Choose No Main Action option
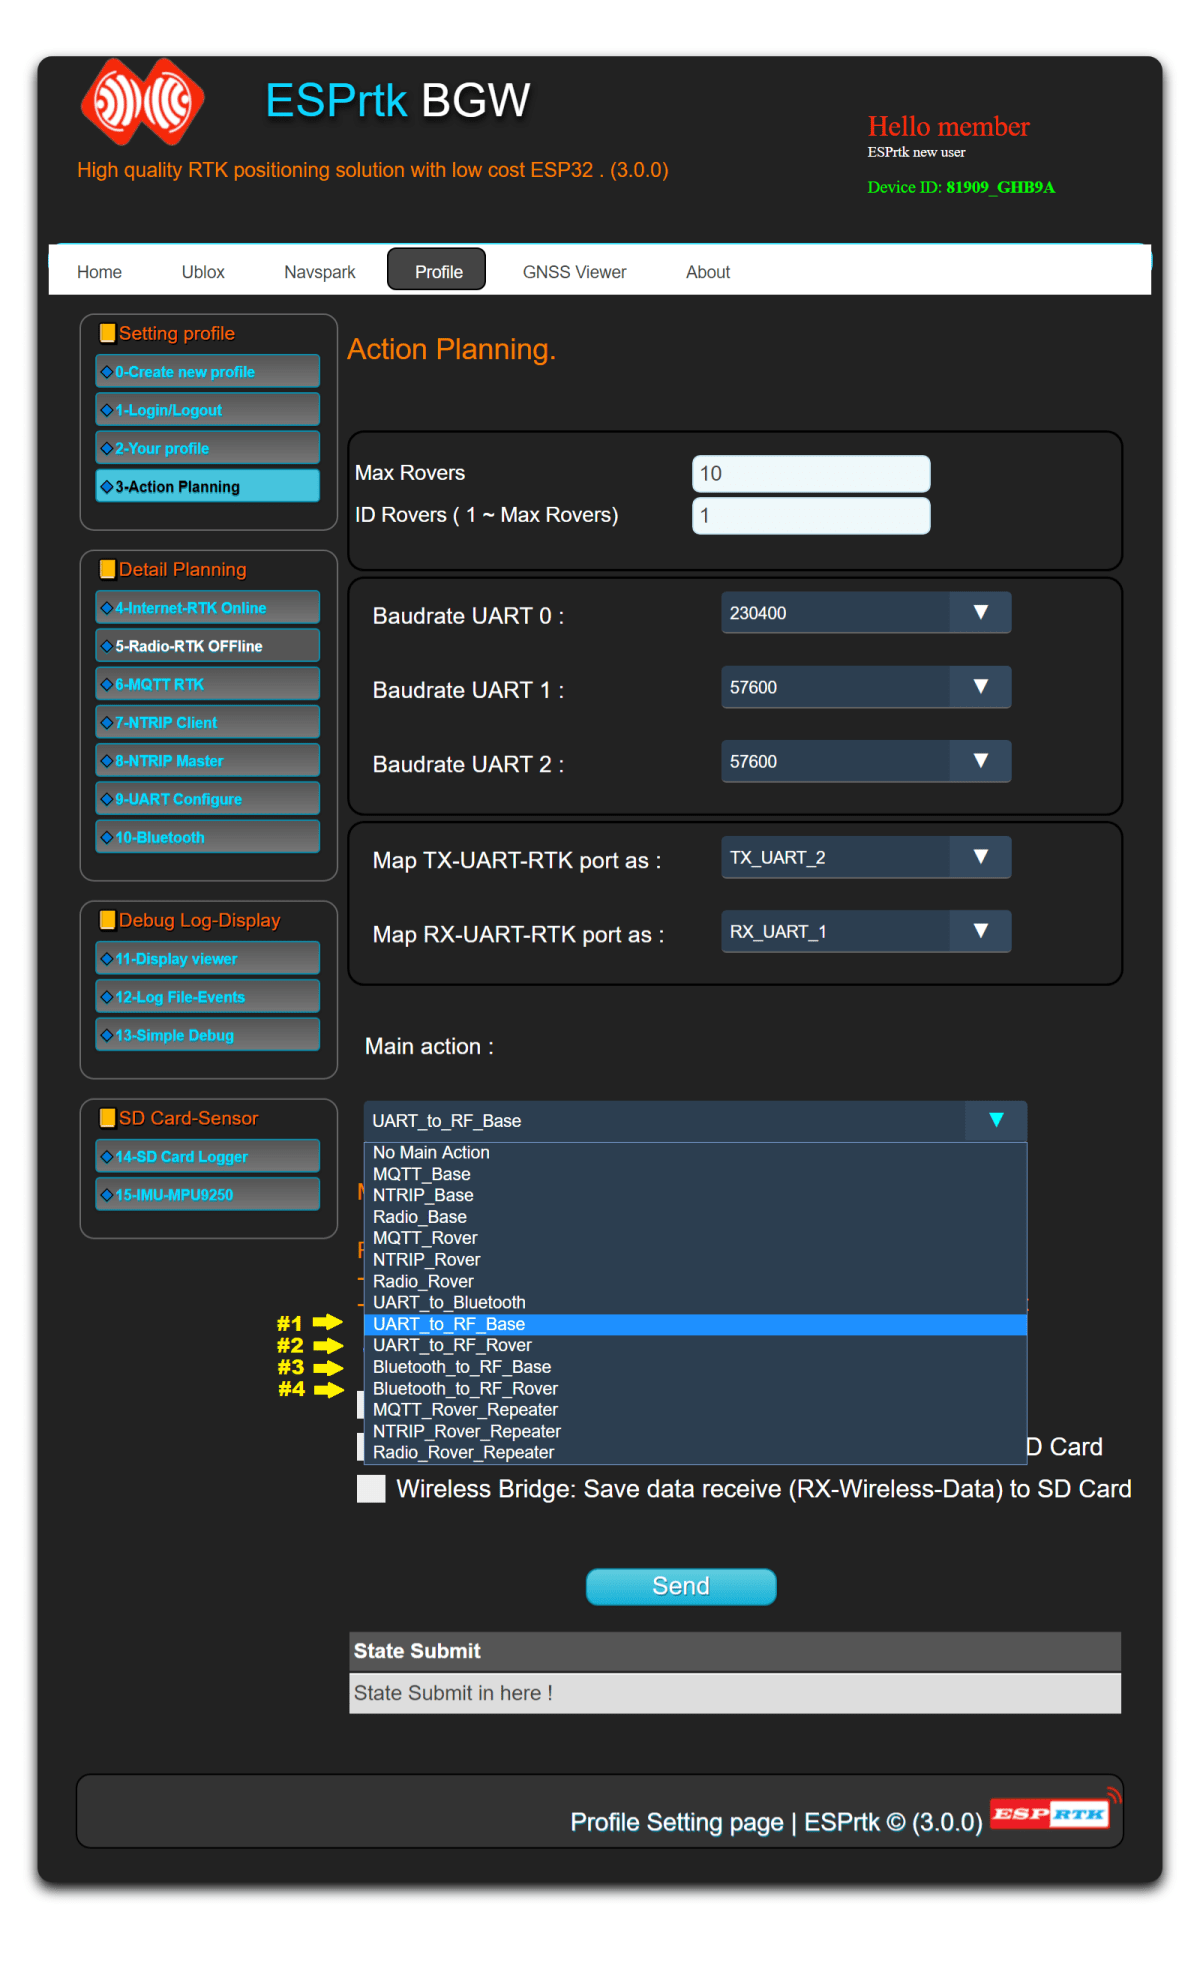 (x=696, y=1153)
